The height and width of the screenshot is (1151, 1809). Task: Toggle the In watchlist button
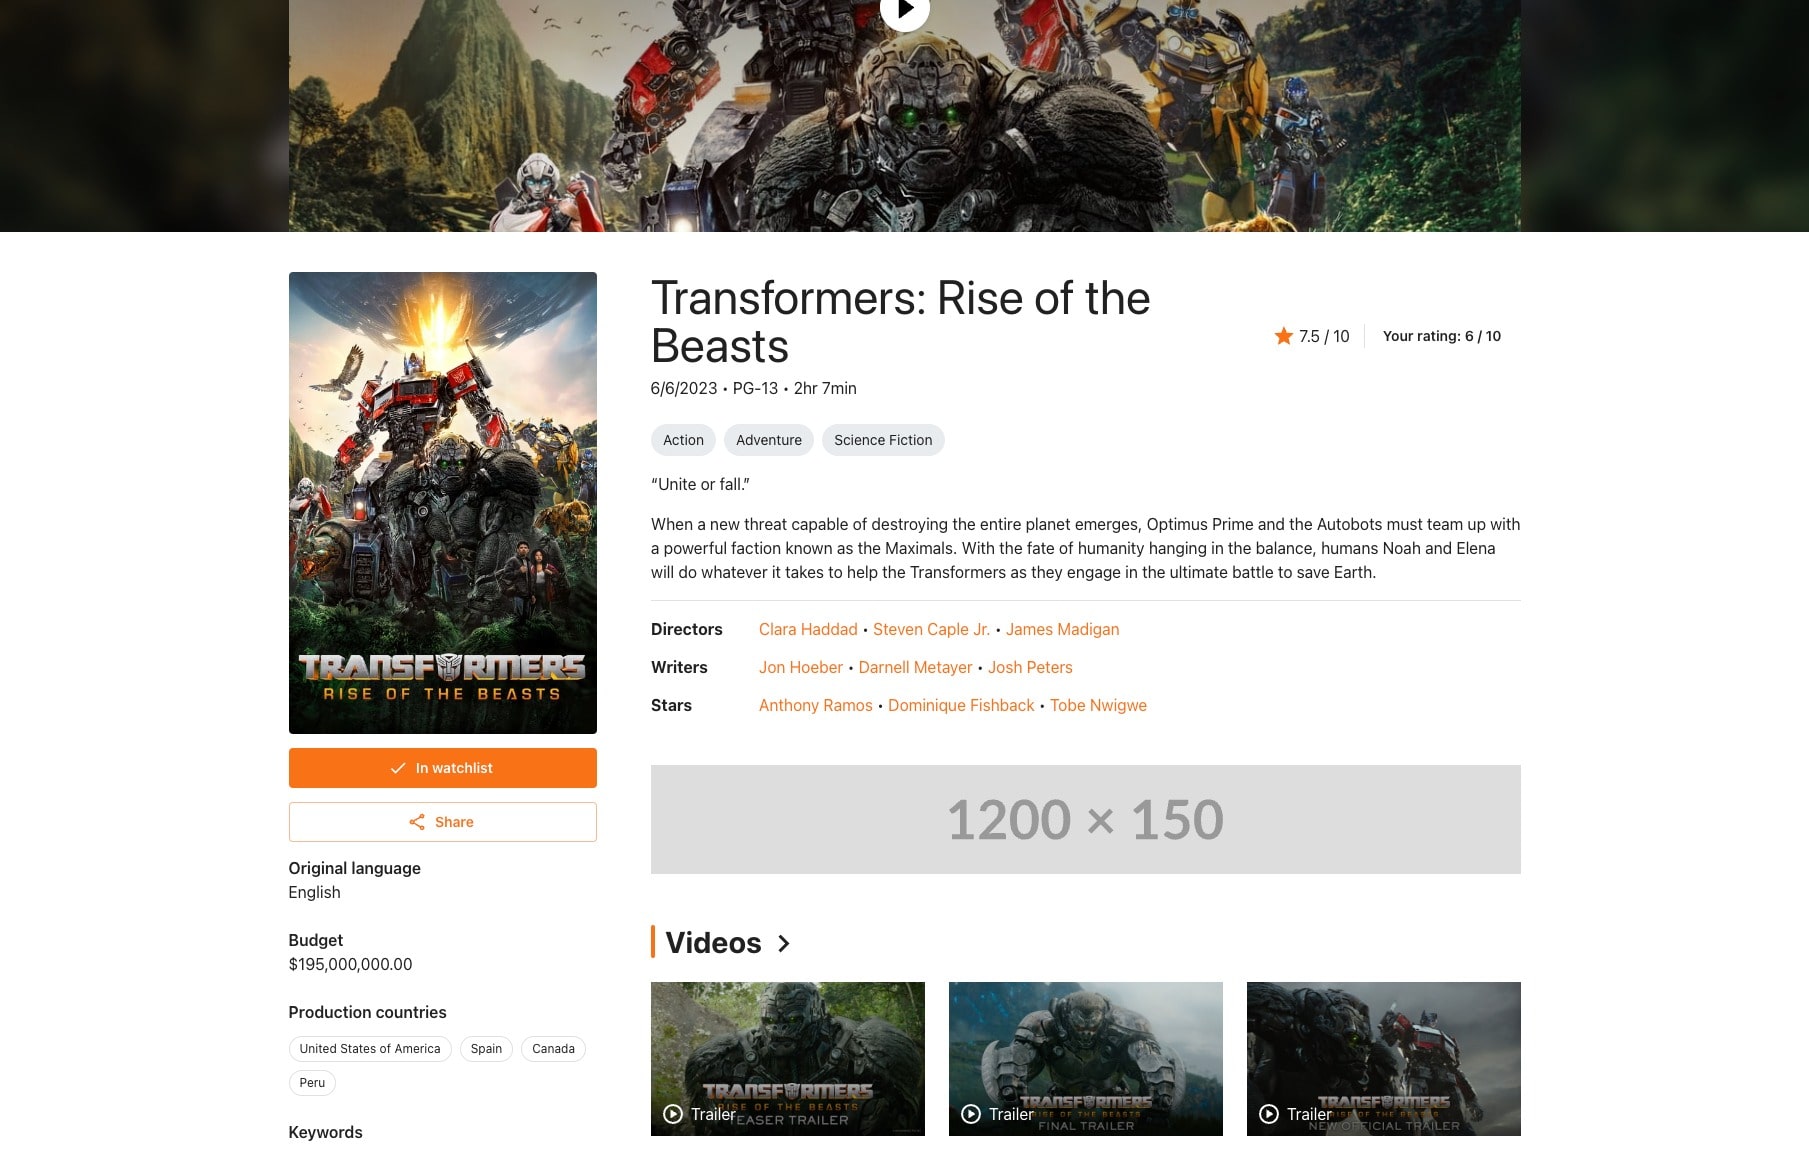[443, 768]
